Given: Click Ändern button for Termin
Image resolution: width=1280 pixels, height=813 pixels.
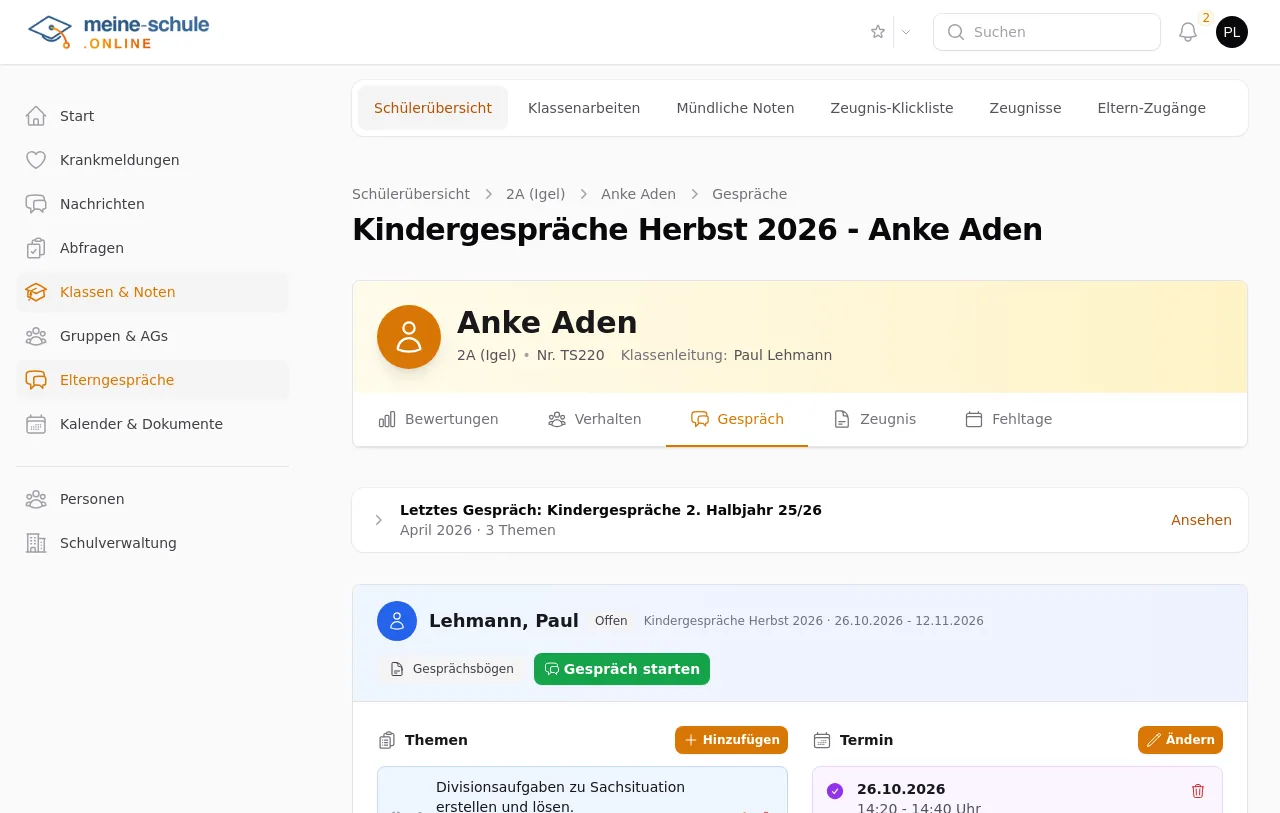Looking at the screenshot, I should [1180, 740].
